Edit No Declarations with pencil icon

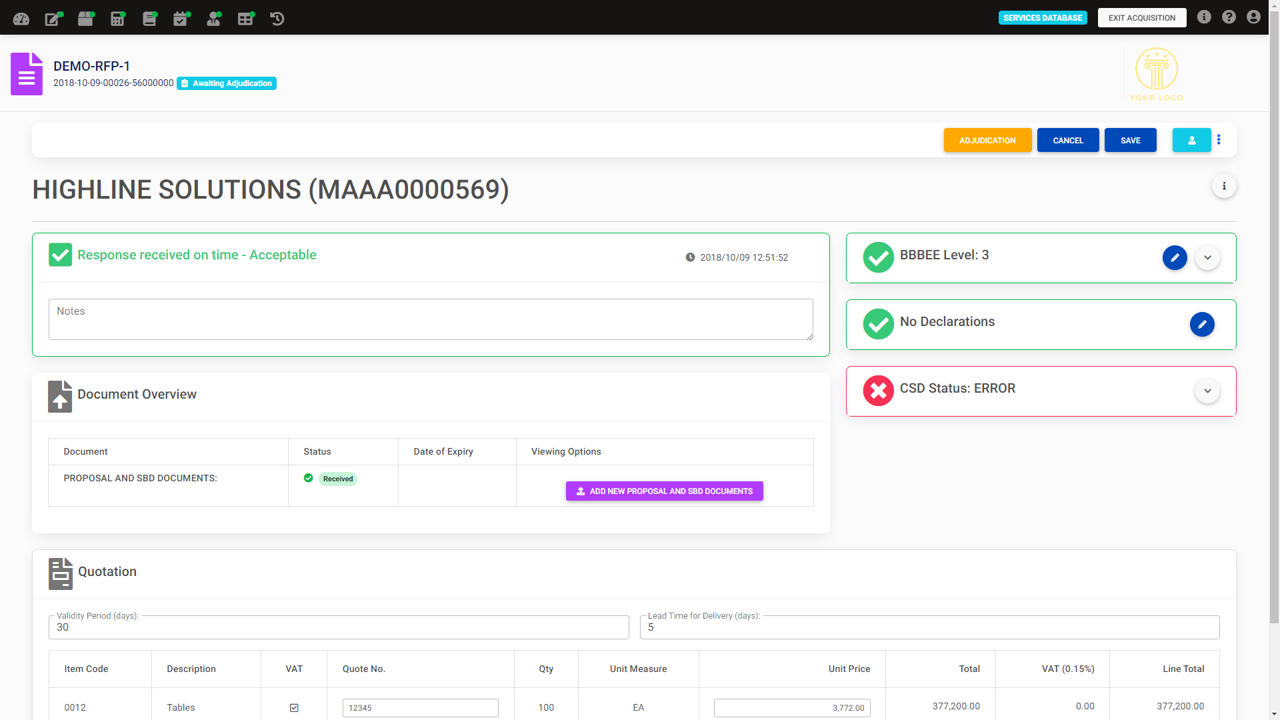click(x=1202, y=324)
